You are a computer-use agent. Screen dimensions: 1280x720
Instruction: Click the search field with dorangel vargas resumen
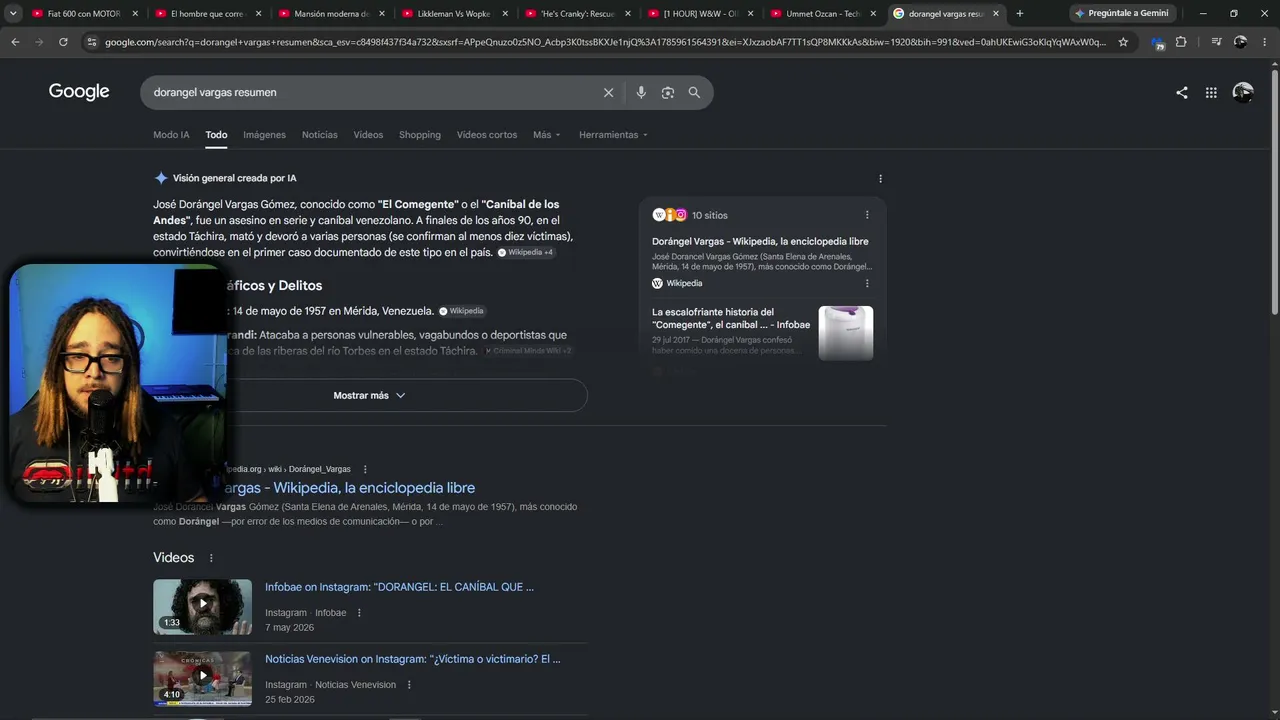(x=370, y=92)
